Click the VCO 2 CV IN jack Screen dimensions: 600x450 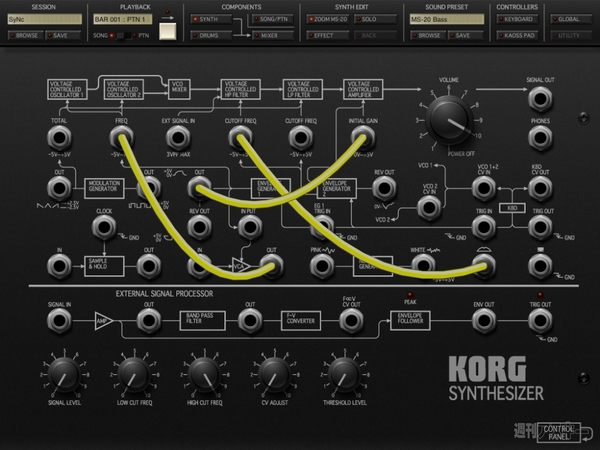[x=429, y=208]
